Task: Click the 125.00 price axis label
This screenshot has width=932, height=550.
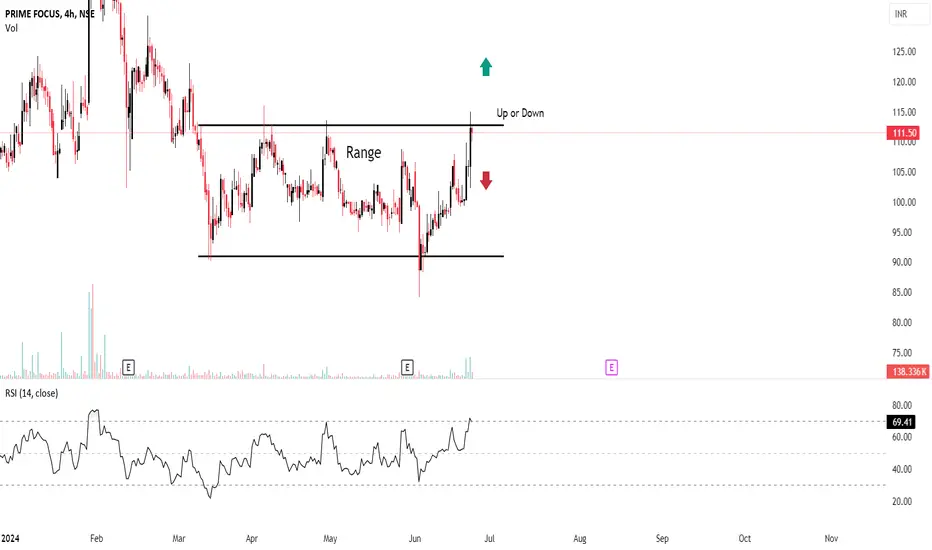Action: (x=903, y=52)
